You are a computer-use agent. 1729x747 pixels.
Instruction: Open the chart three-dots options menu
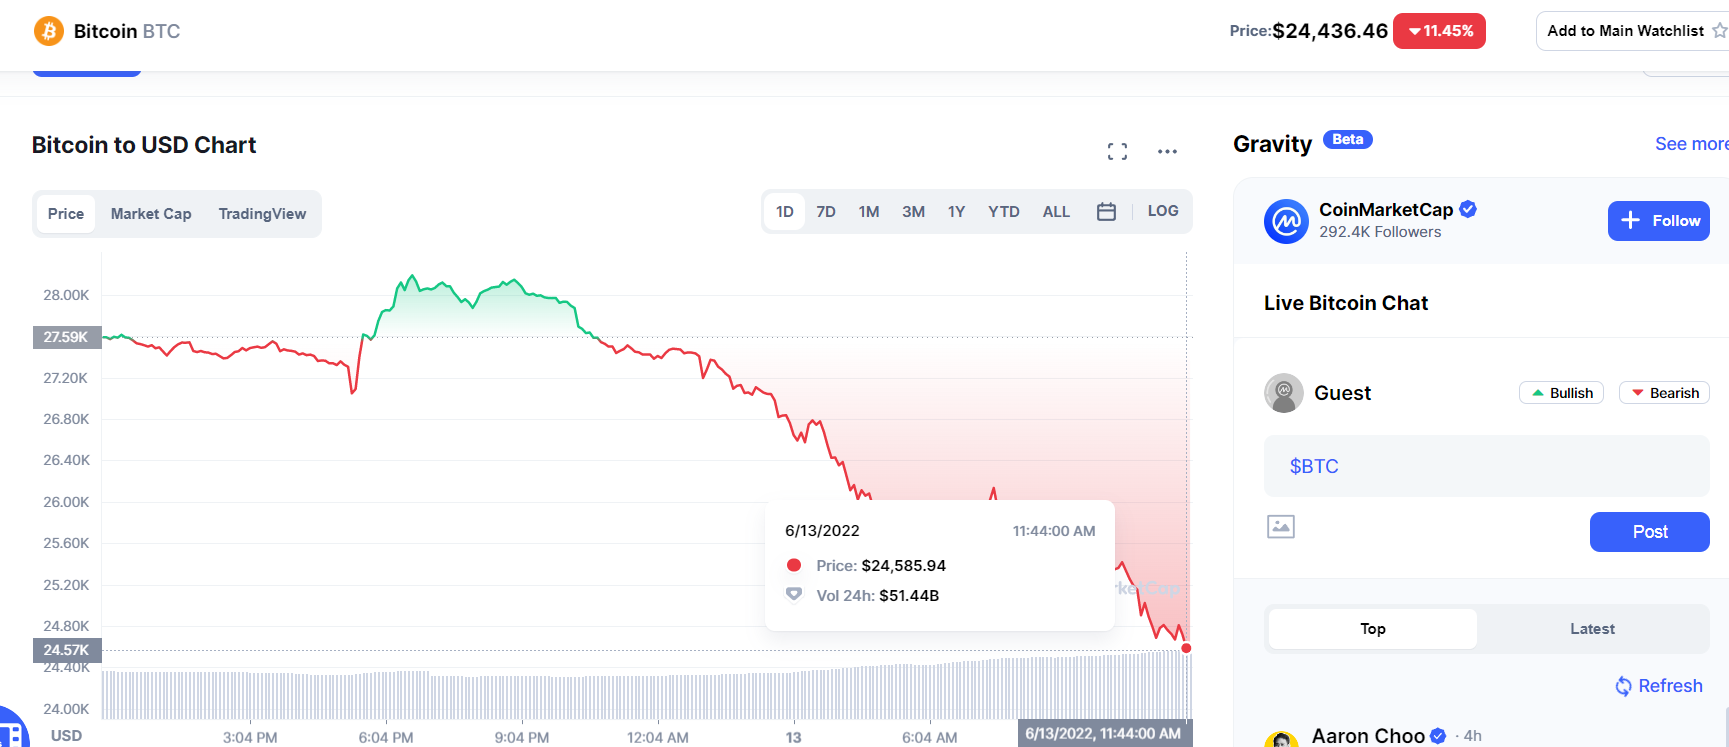1167,151
